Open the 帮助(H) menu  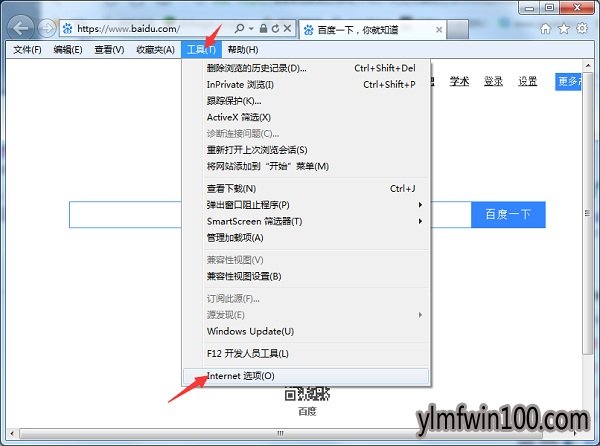coord(243,50)
